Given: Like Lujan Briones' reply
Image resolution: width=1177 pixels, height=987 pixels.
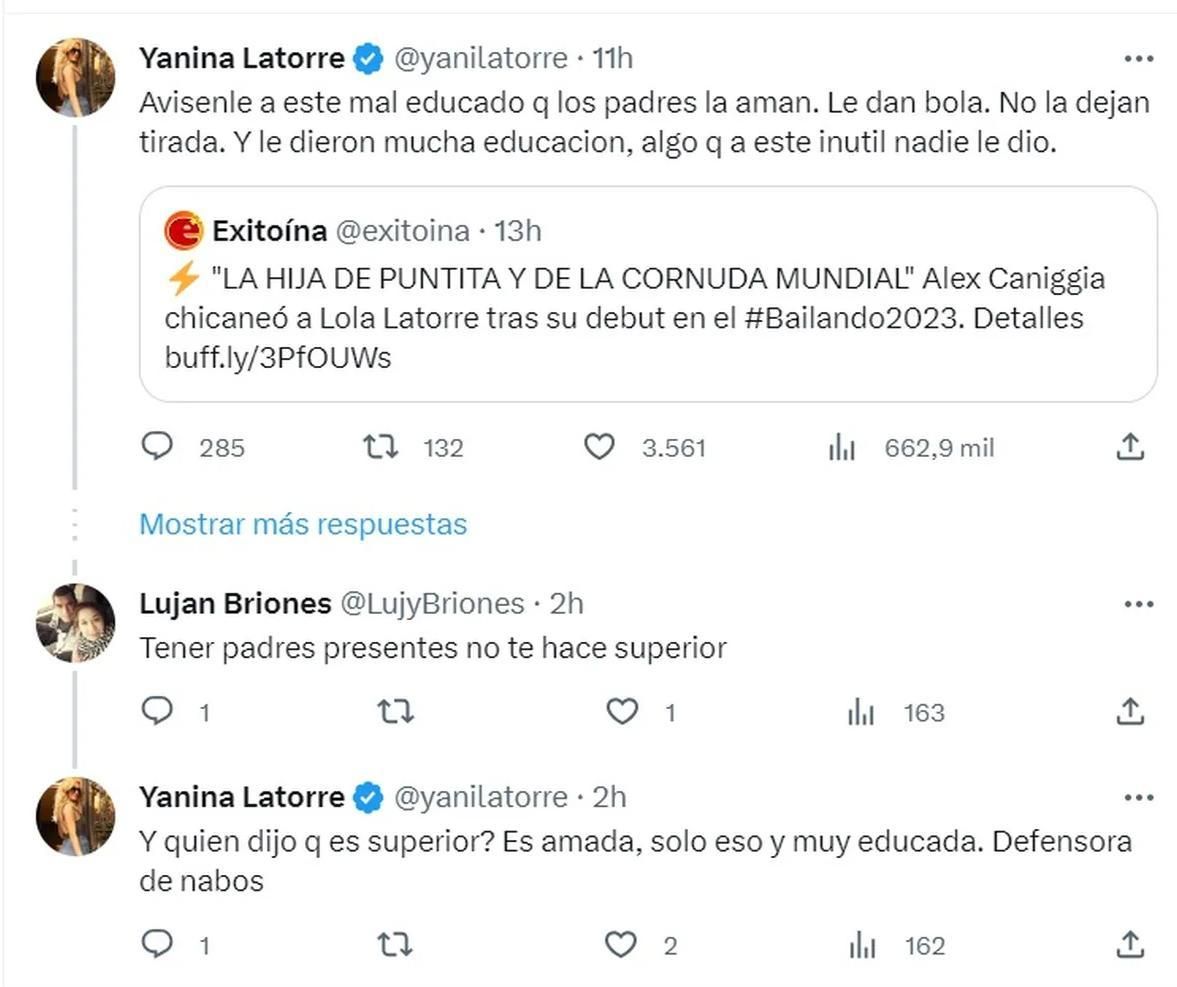Looking at the screenshot, I should (x=623, y=711).
